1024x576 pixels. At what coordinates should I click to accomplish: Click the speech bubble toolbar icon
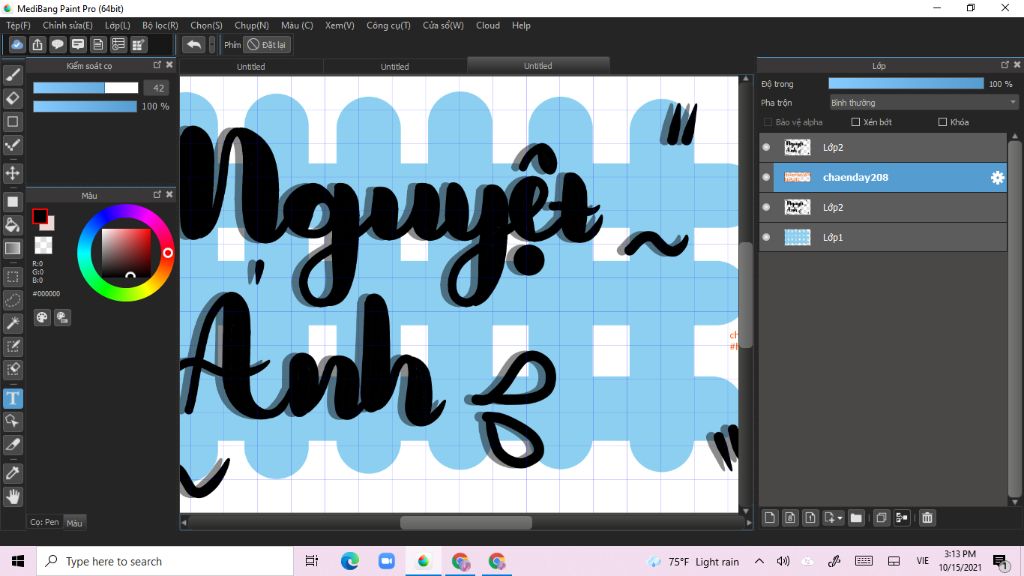pyautogui.click(x=57, y=44)
